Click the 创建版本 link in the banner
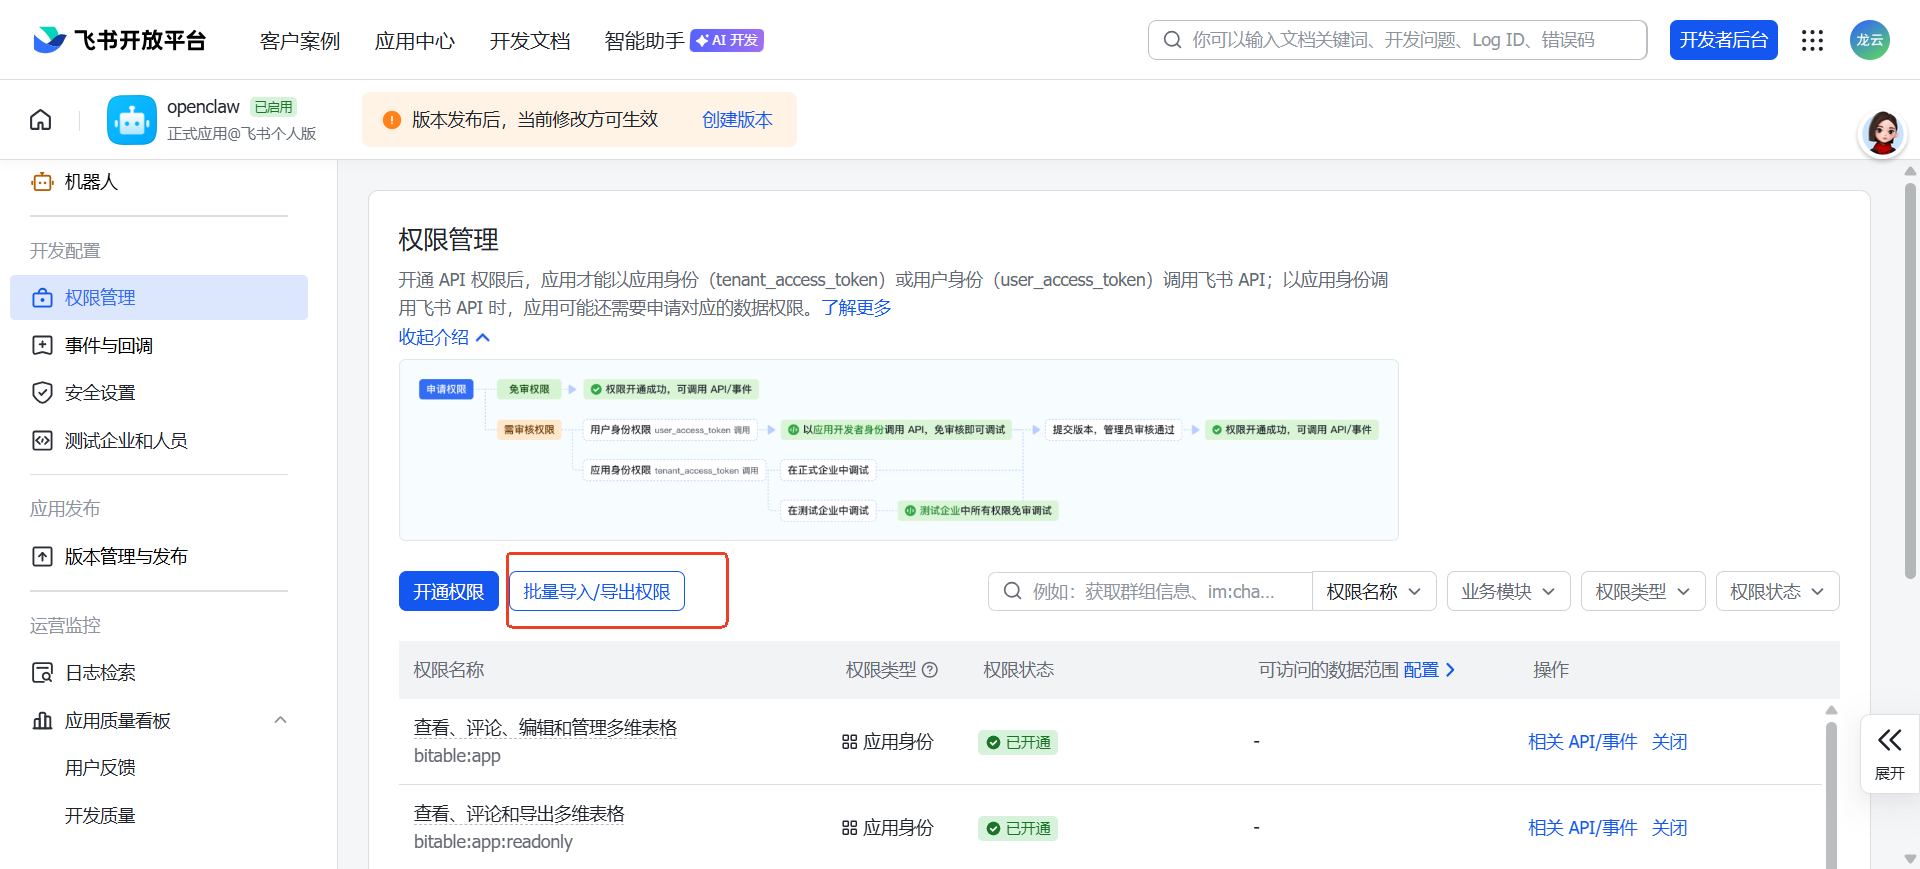This screenshot has width=1920, height=869. click(x=737, y=120)
